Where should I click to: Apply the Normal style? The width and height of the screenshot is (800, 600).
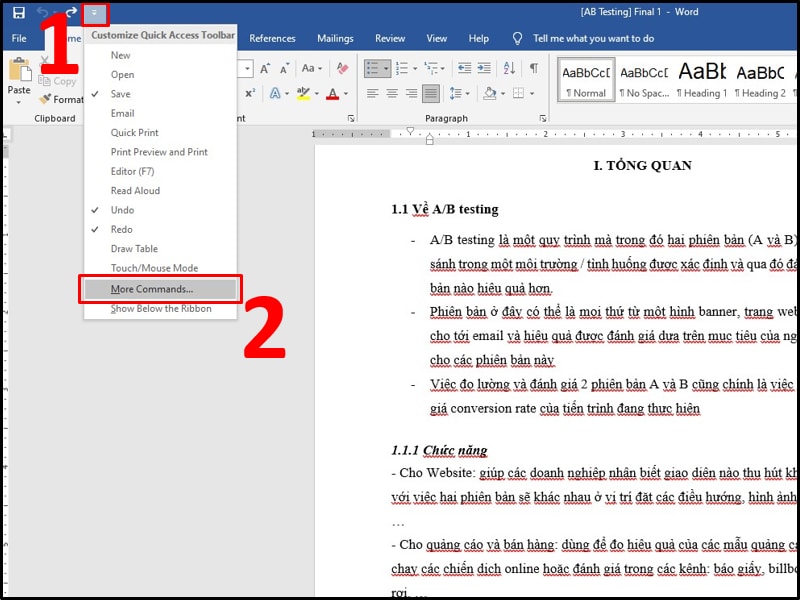pyautogui.click(x=586, y=80)
